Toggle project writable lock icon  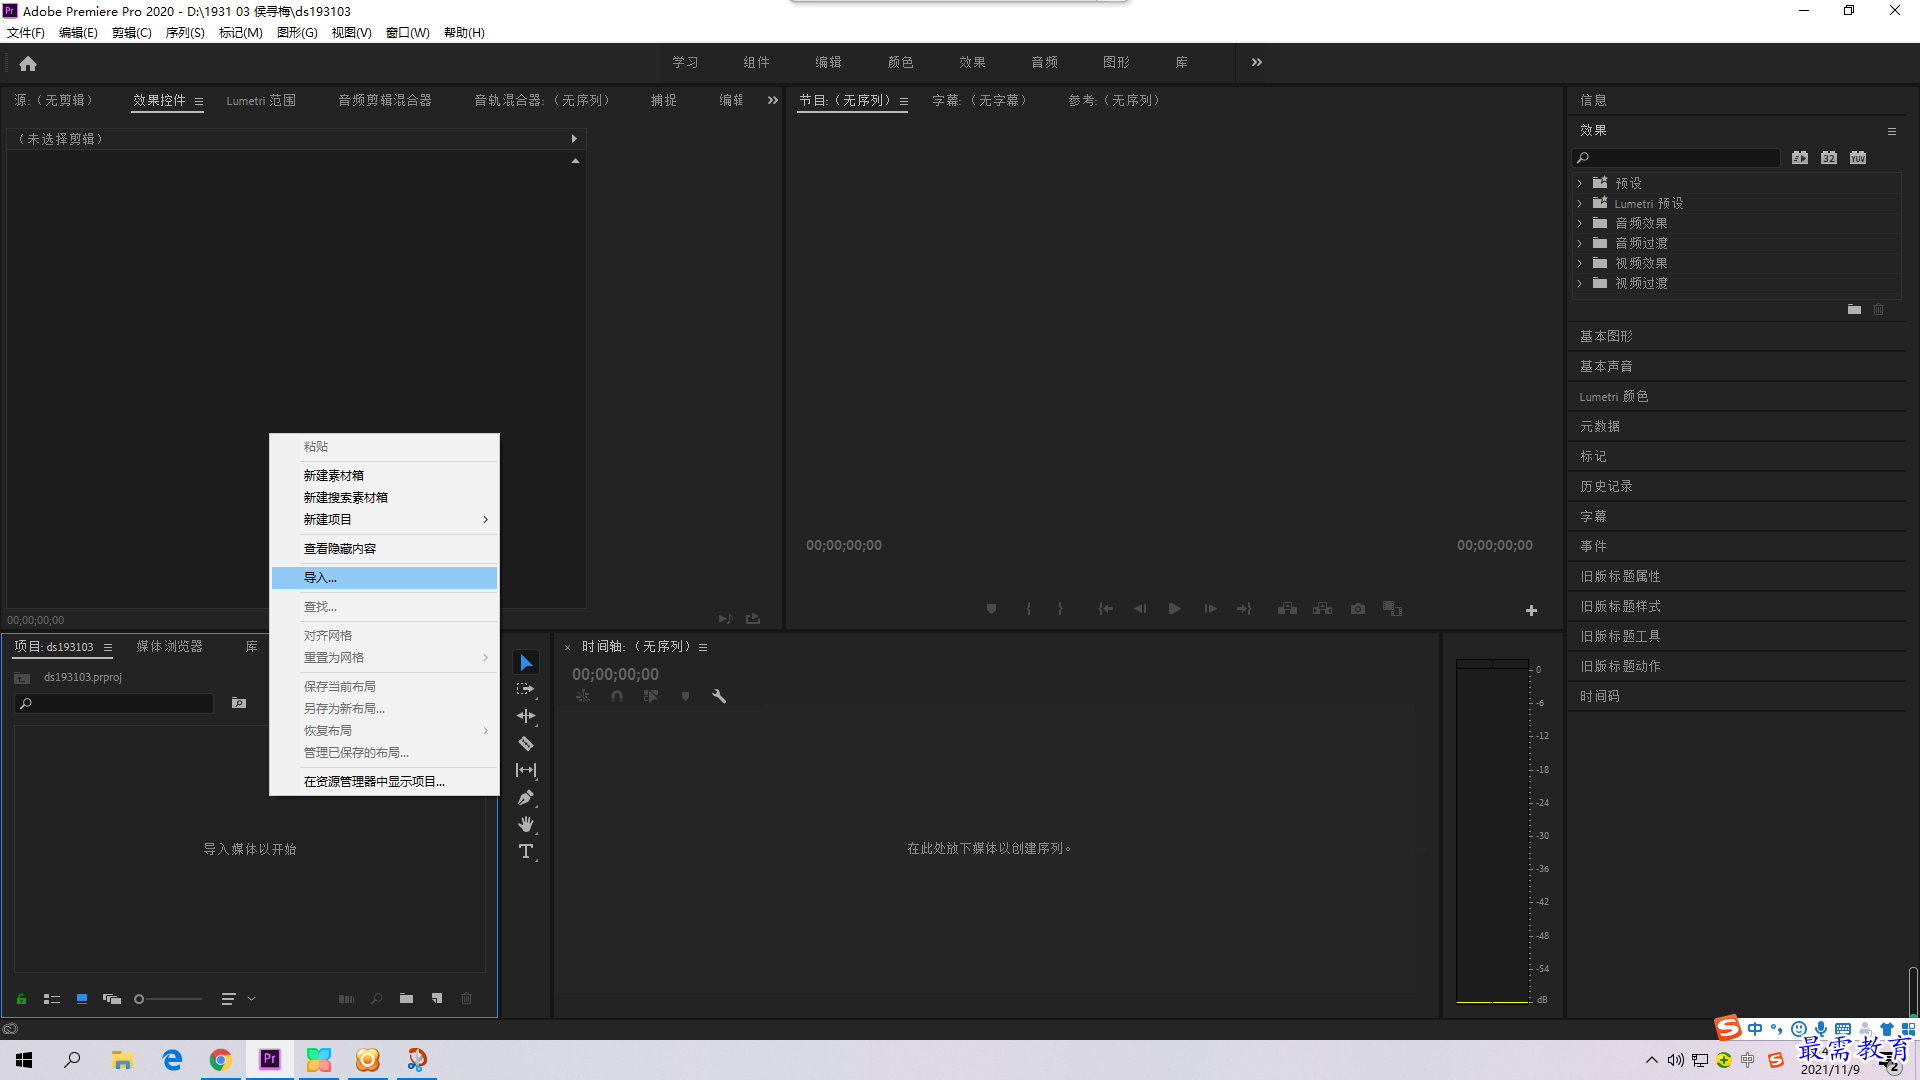(21, 998)
